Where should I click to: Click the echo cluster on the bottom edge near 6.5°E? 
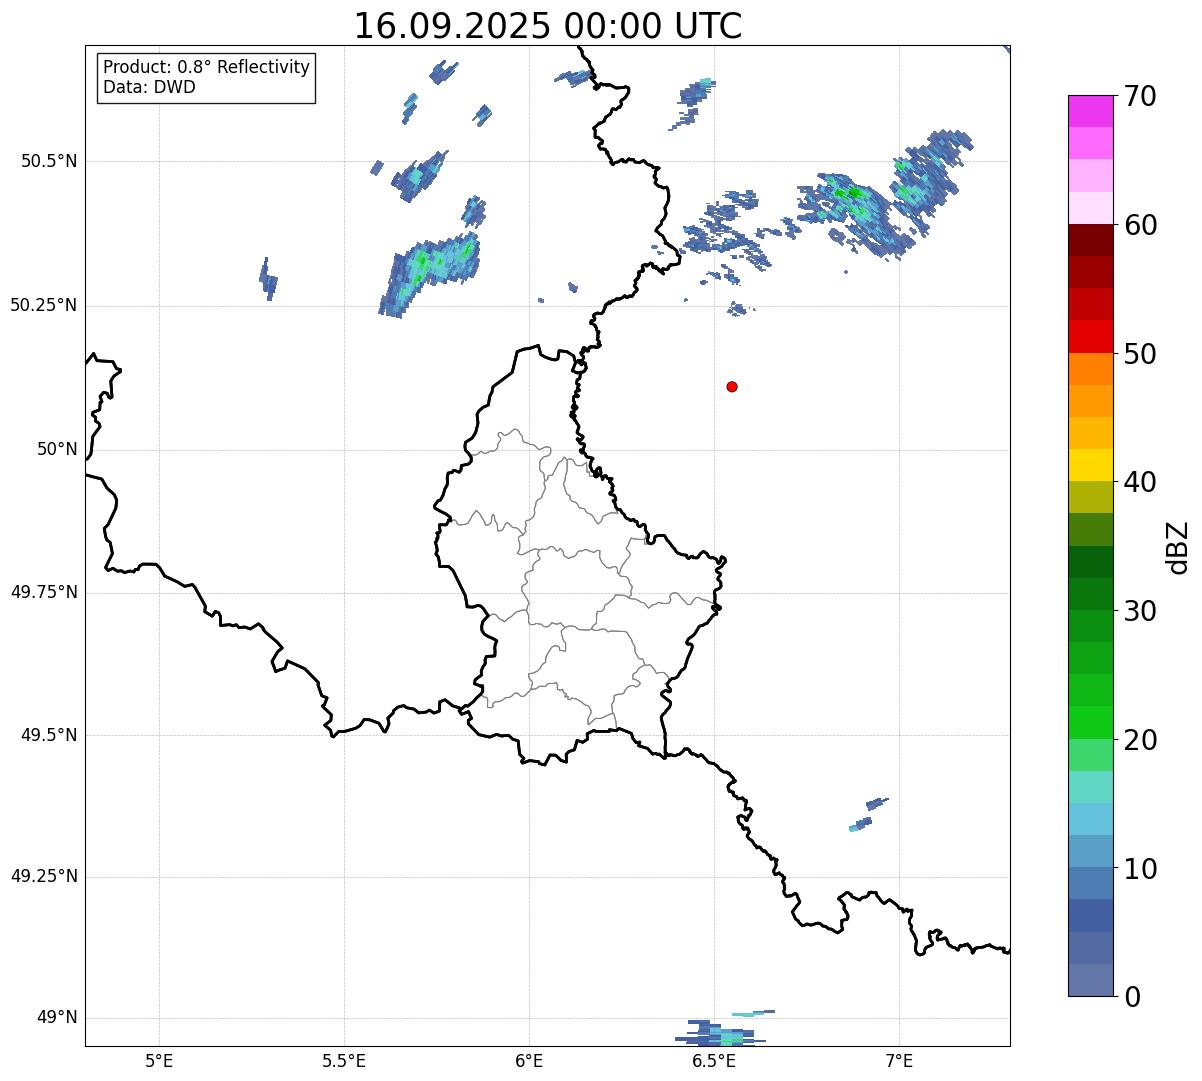click(723, 1032)
